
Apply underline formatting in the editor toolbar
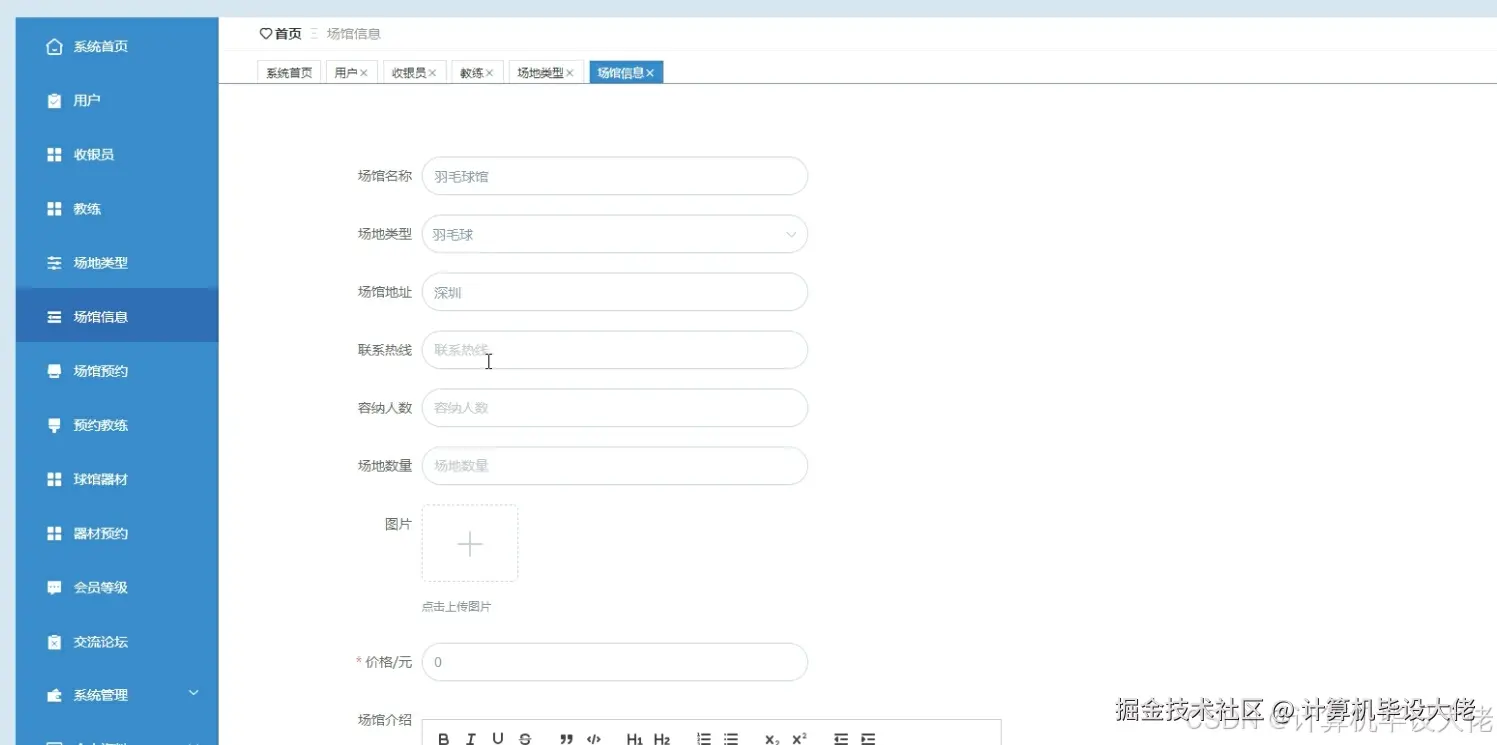(x=497, y=739)
